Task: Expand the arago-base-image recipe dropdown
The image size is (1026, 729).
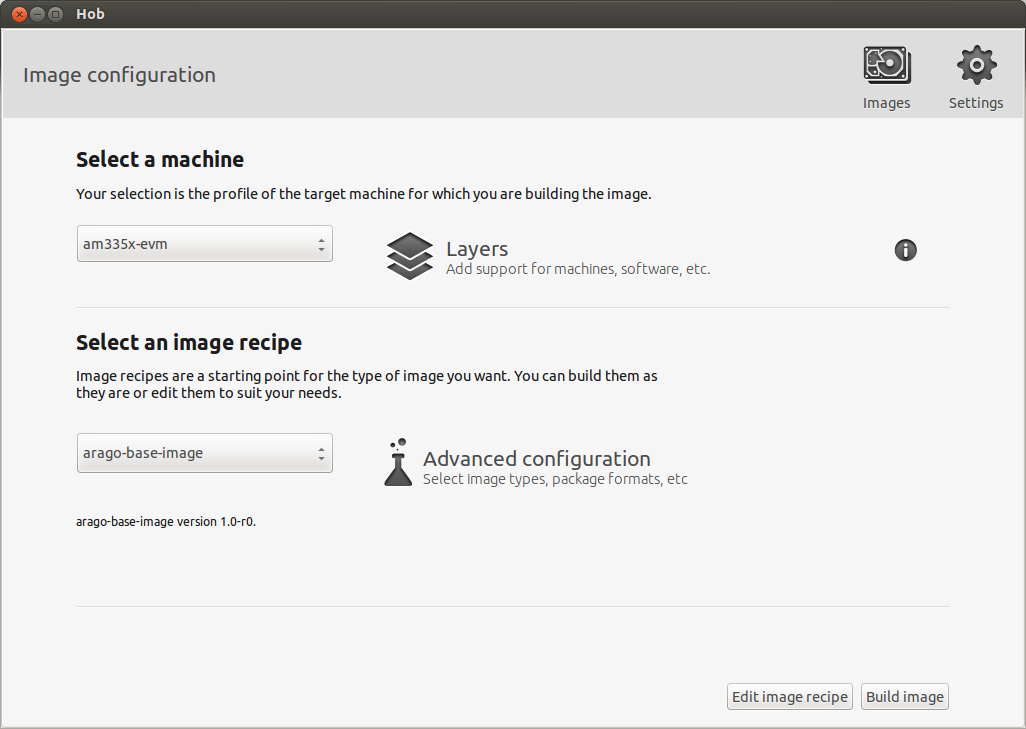Action: click(204, 453)
